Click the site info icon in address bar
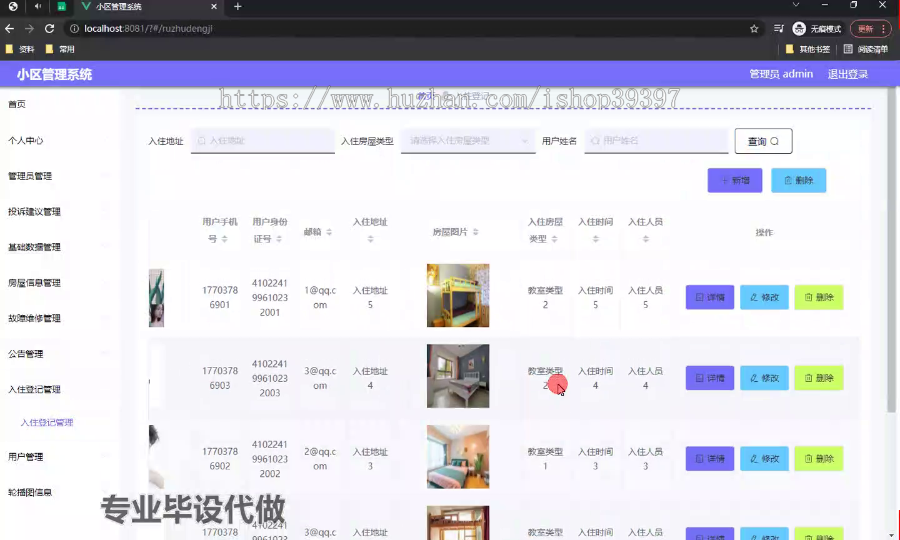The height and width of the screenshot is (540, 900). [74, 28]
